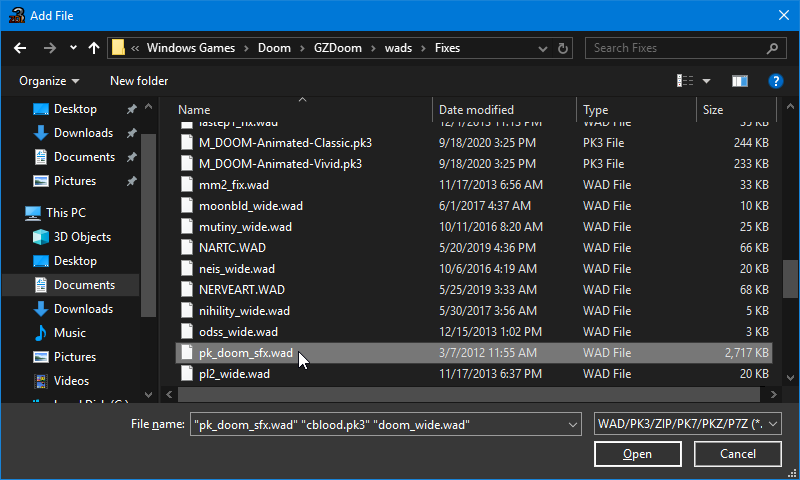Open the Help question mark icon
This screenshot has width=800, height=480.
click(x=775, y=81)
